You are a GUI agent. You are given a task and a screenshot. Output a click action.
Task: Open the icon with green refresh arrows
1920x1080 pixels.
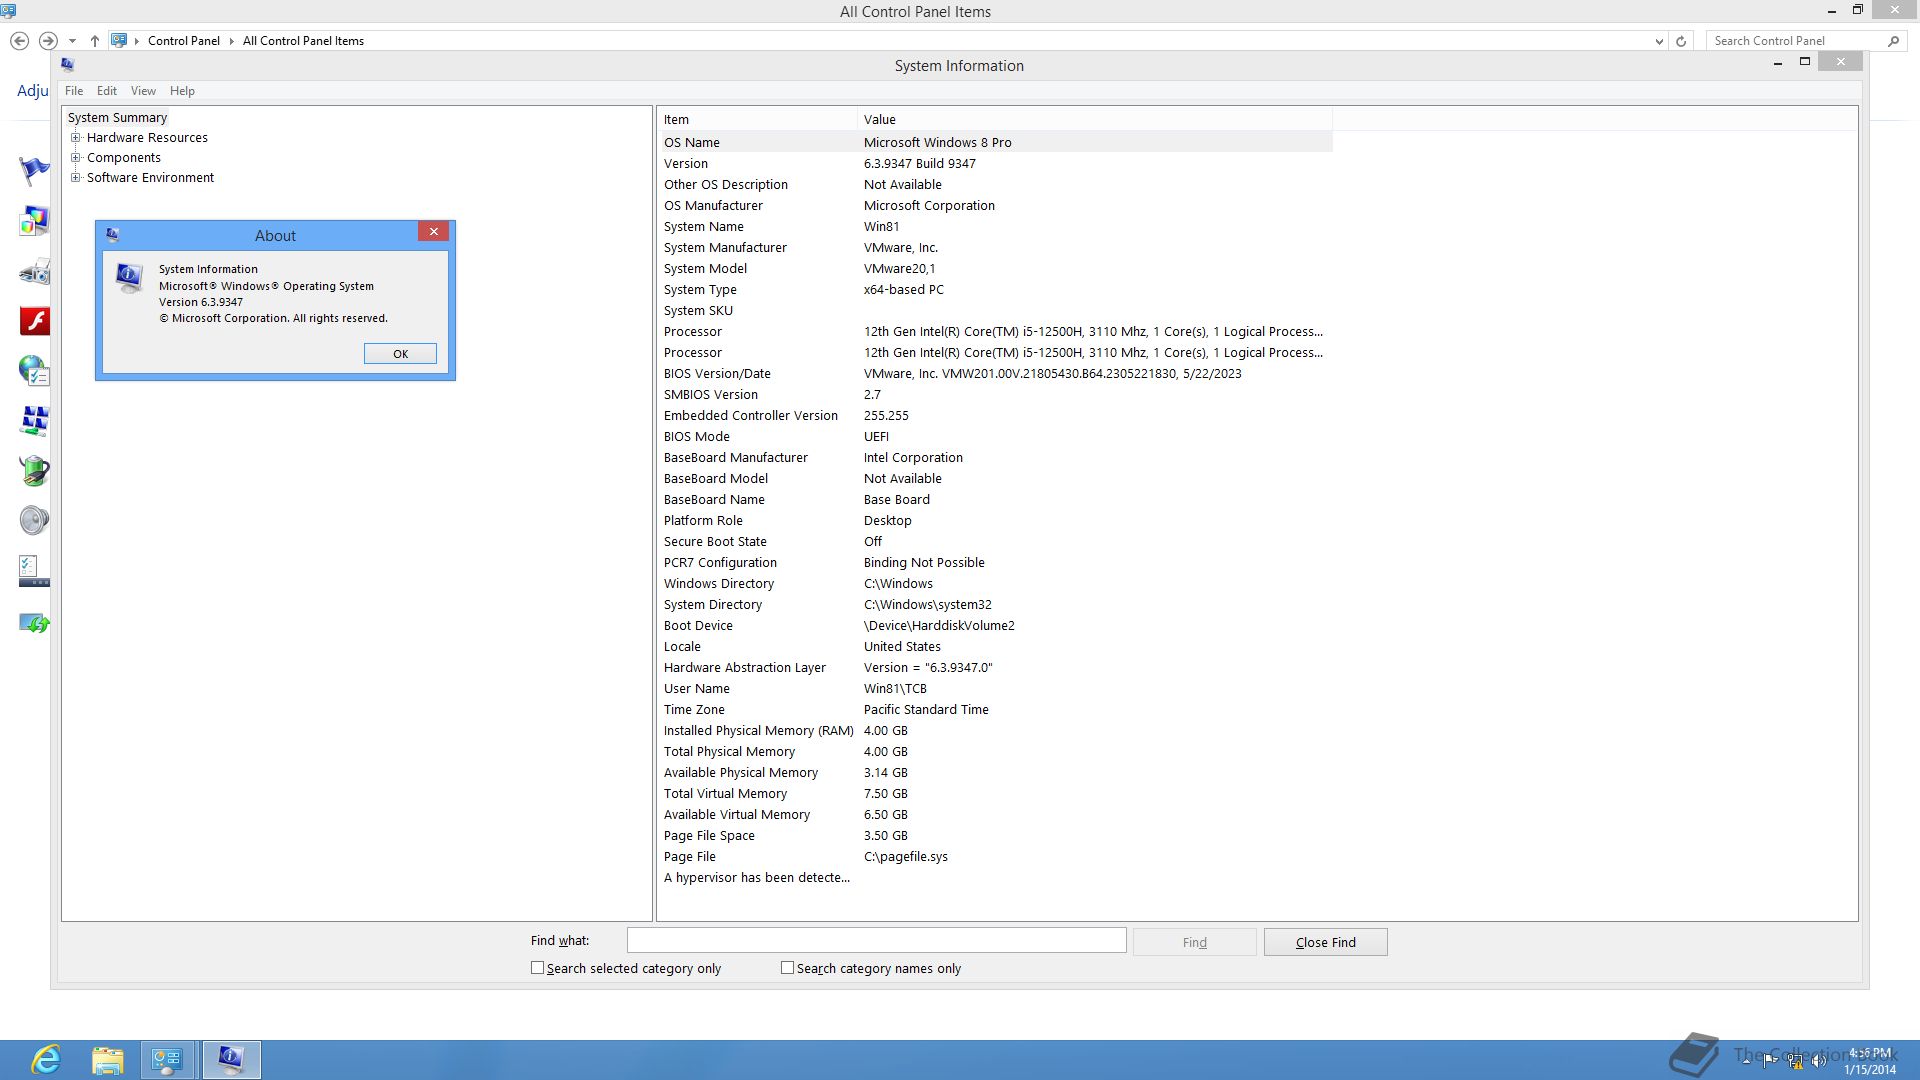point(34,623)
